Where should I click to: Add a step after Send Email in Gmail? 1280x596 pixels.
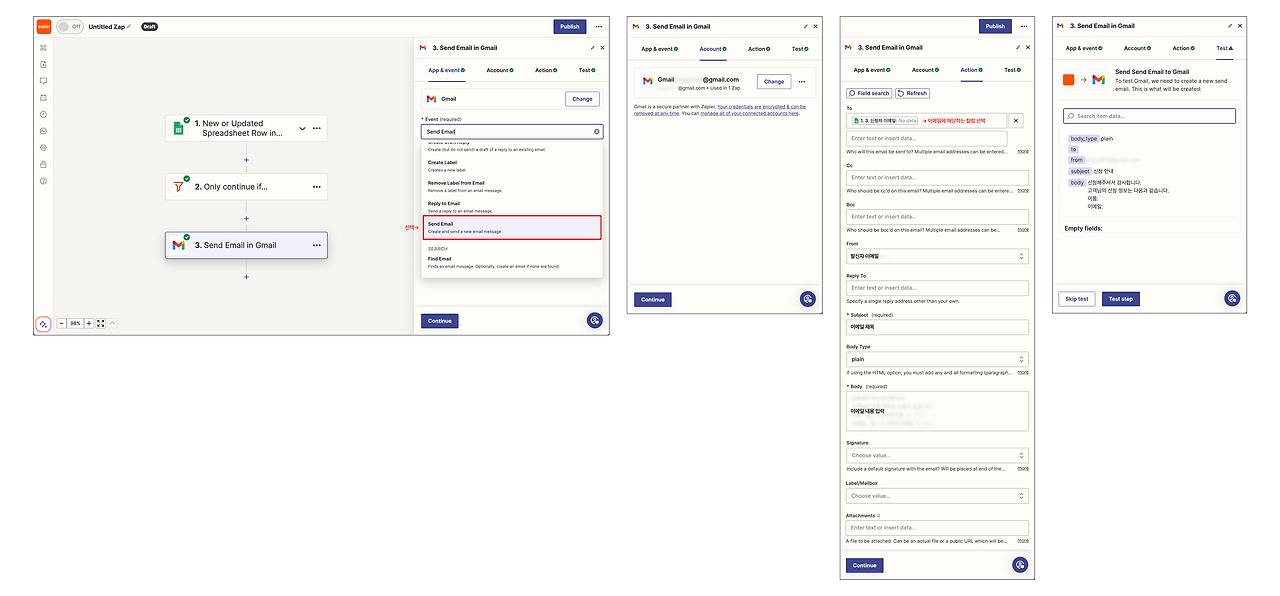point(246,277)
